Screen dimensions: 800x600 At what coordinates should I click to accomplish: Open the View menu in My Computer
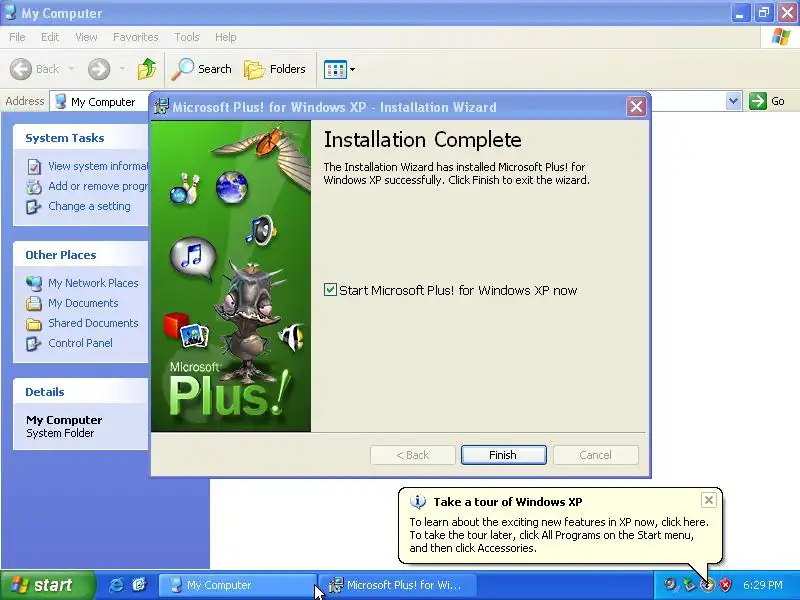pyautogui.click(x=86, y=37)
